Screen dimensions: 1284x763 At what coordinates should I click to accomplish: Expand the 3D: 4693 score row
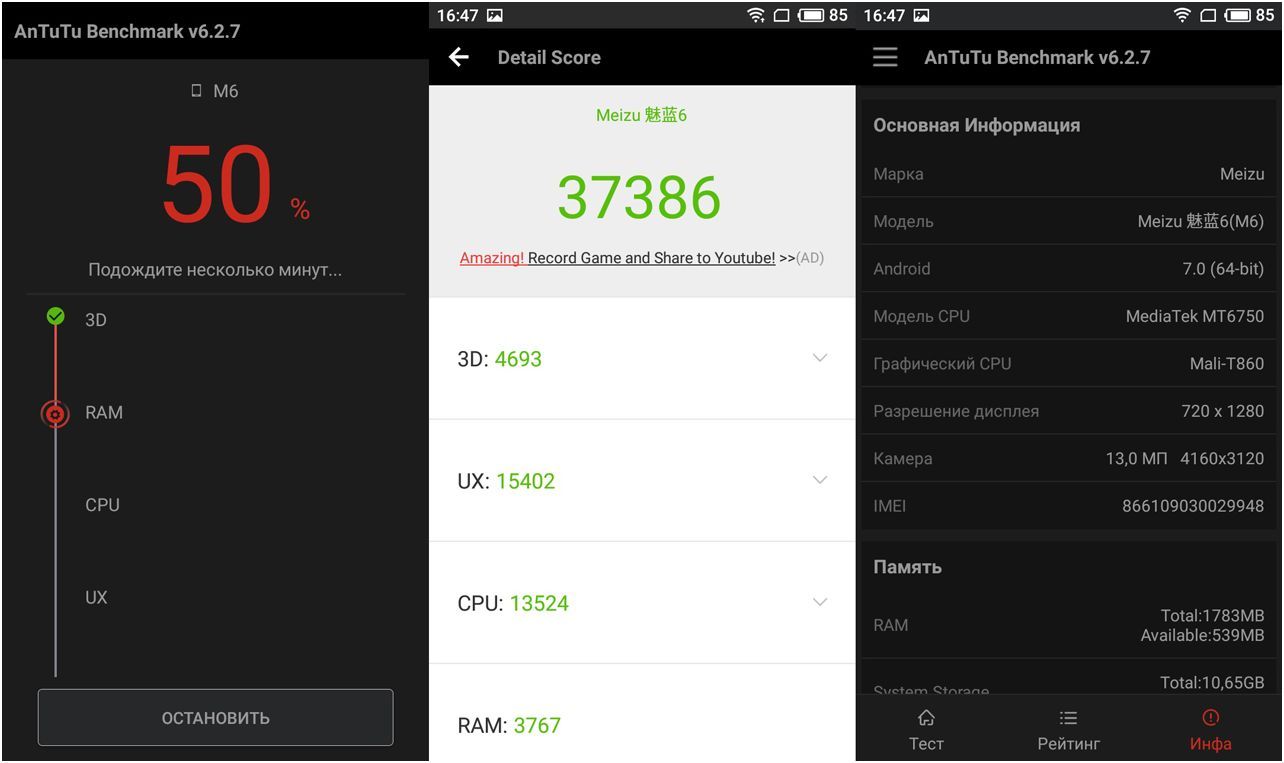click(820, 358)
